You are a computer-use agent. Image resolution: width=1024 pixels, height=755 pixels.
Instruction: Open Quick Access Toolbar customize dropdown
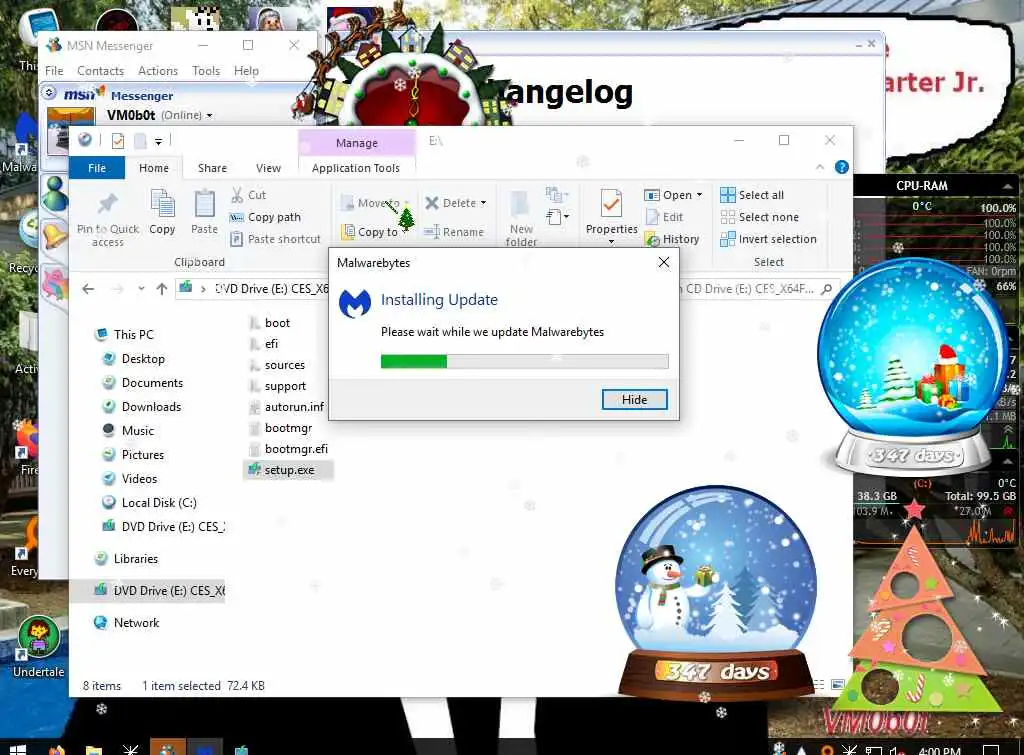coord(159,141)
